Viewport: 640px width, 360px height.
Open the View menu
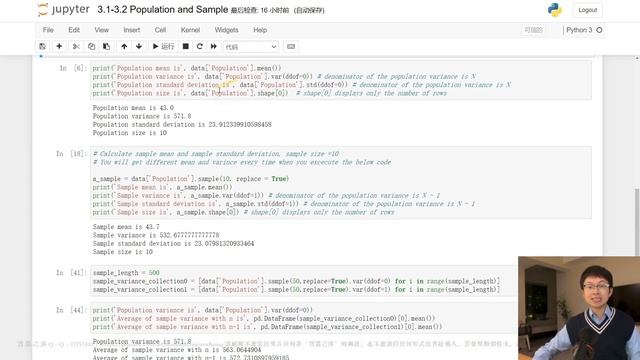102,30
